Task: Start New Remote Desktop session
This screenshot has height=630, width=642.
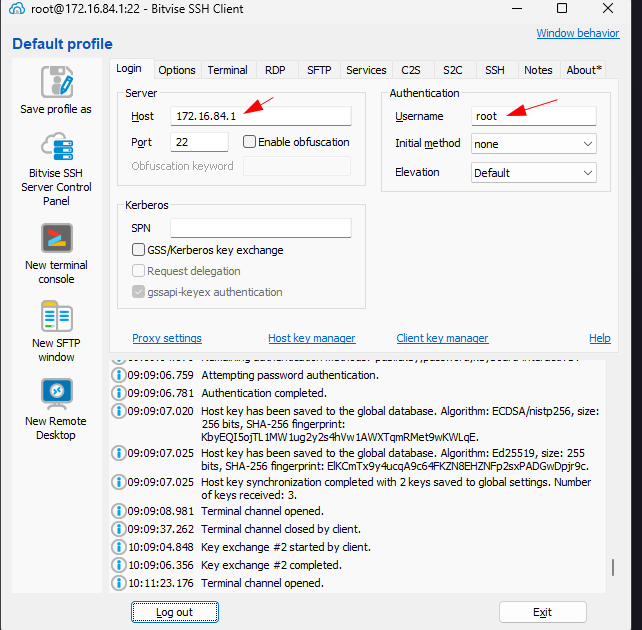Action: (x=56, y=394)
